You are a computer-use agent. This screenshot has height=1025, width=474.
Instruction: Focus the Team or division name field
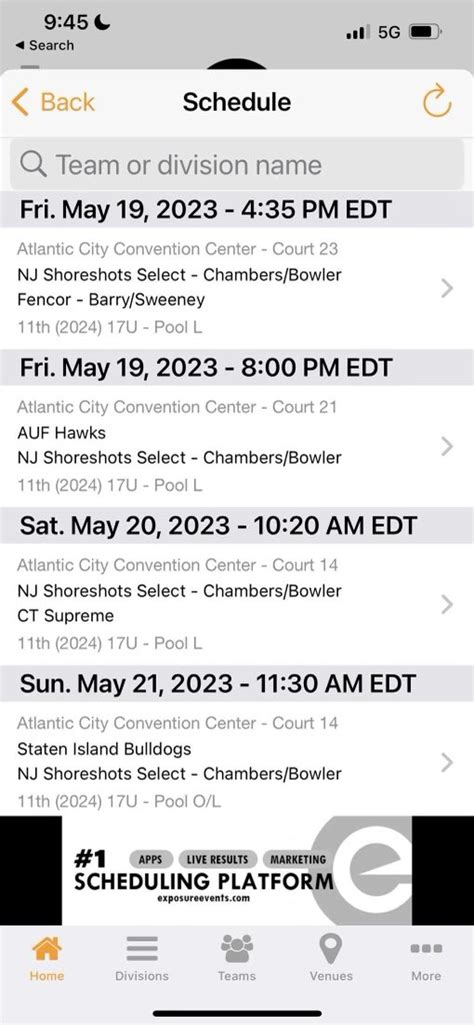[237, 165]
